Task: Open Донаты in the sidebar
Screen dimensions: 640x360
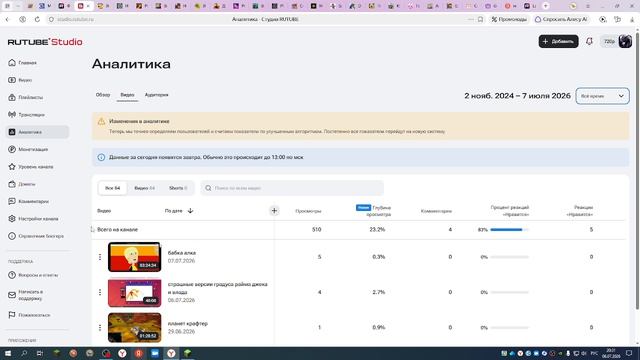Action: coord(22,184)
